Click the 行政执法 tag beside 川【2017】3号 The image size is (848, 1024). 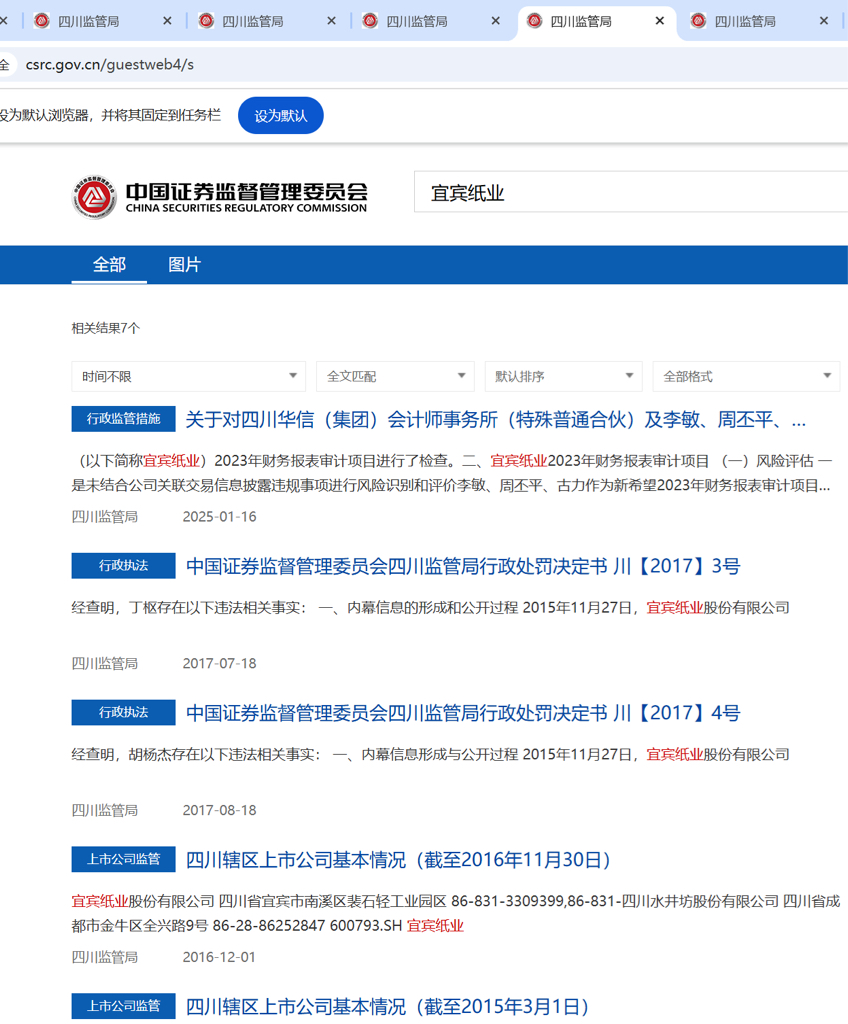[x=123, y=566]
